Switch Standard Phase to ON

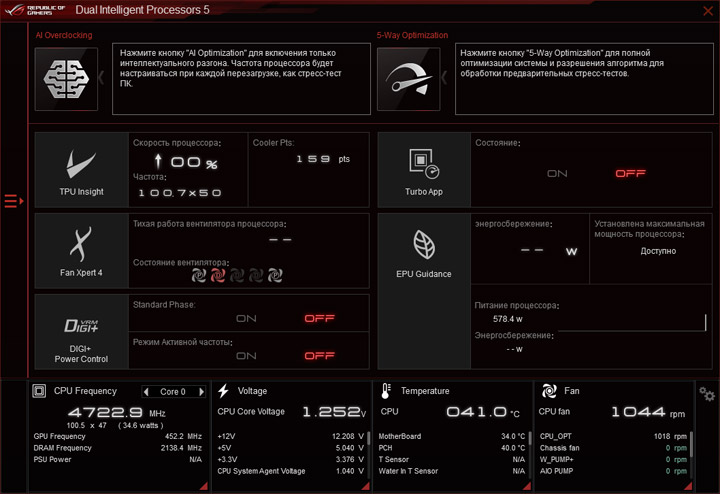(246, 319)
